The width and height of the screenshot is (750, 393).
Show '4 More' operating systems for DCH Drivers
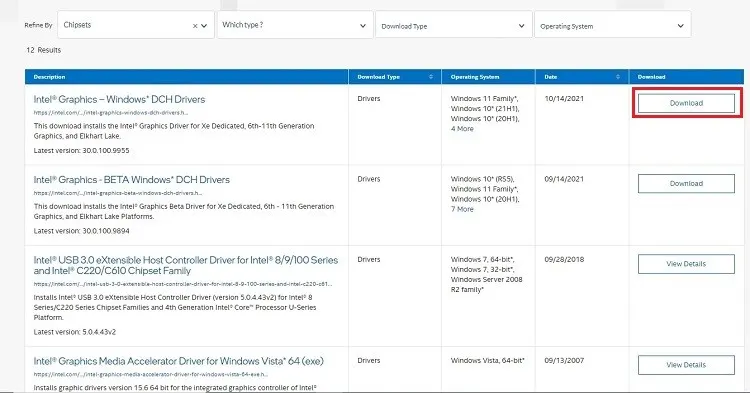(462, 129)
